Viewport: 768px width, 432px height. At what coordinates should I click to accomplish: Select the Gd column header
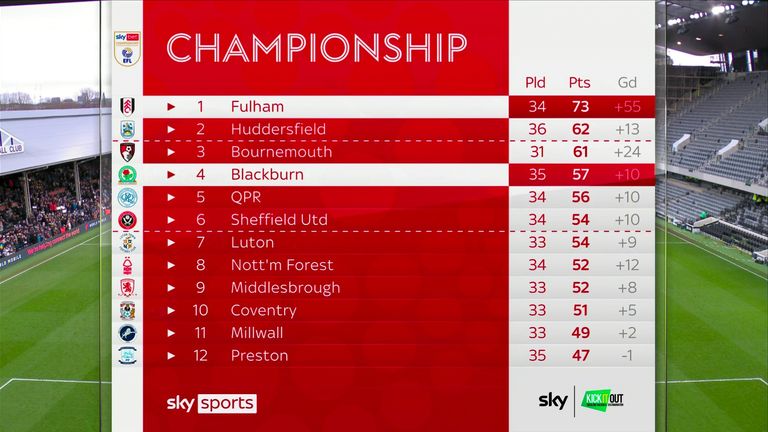point(627,82)
